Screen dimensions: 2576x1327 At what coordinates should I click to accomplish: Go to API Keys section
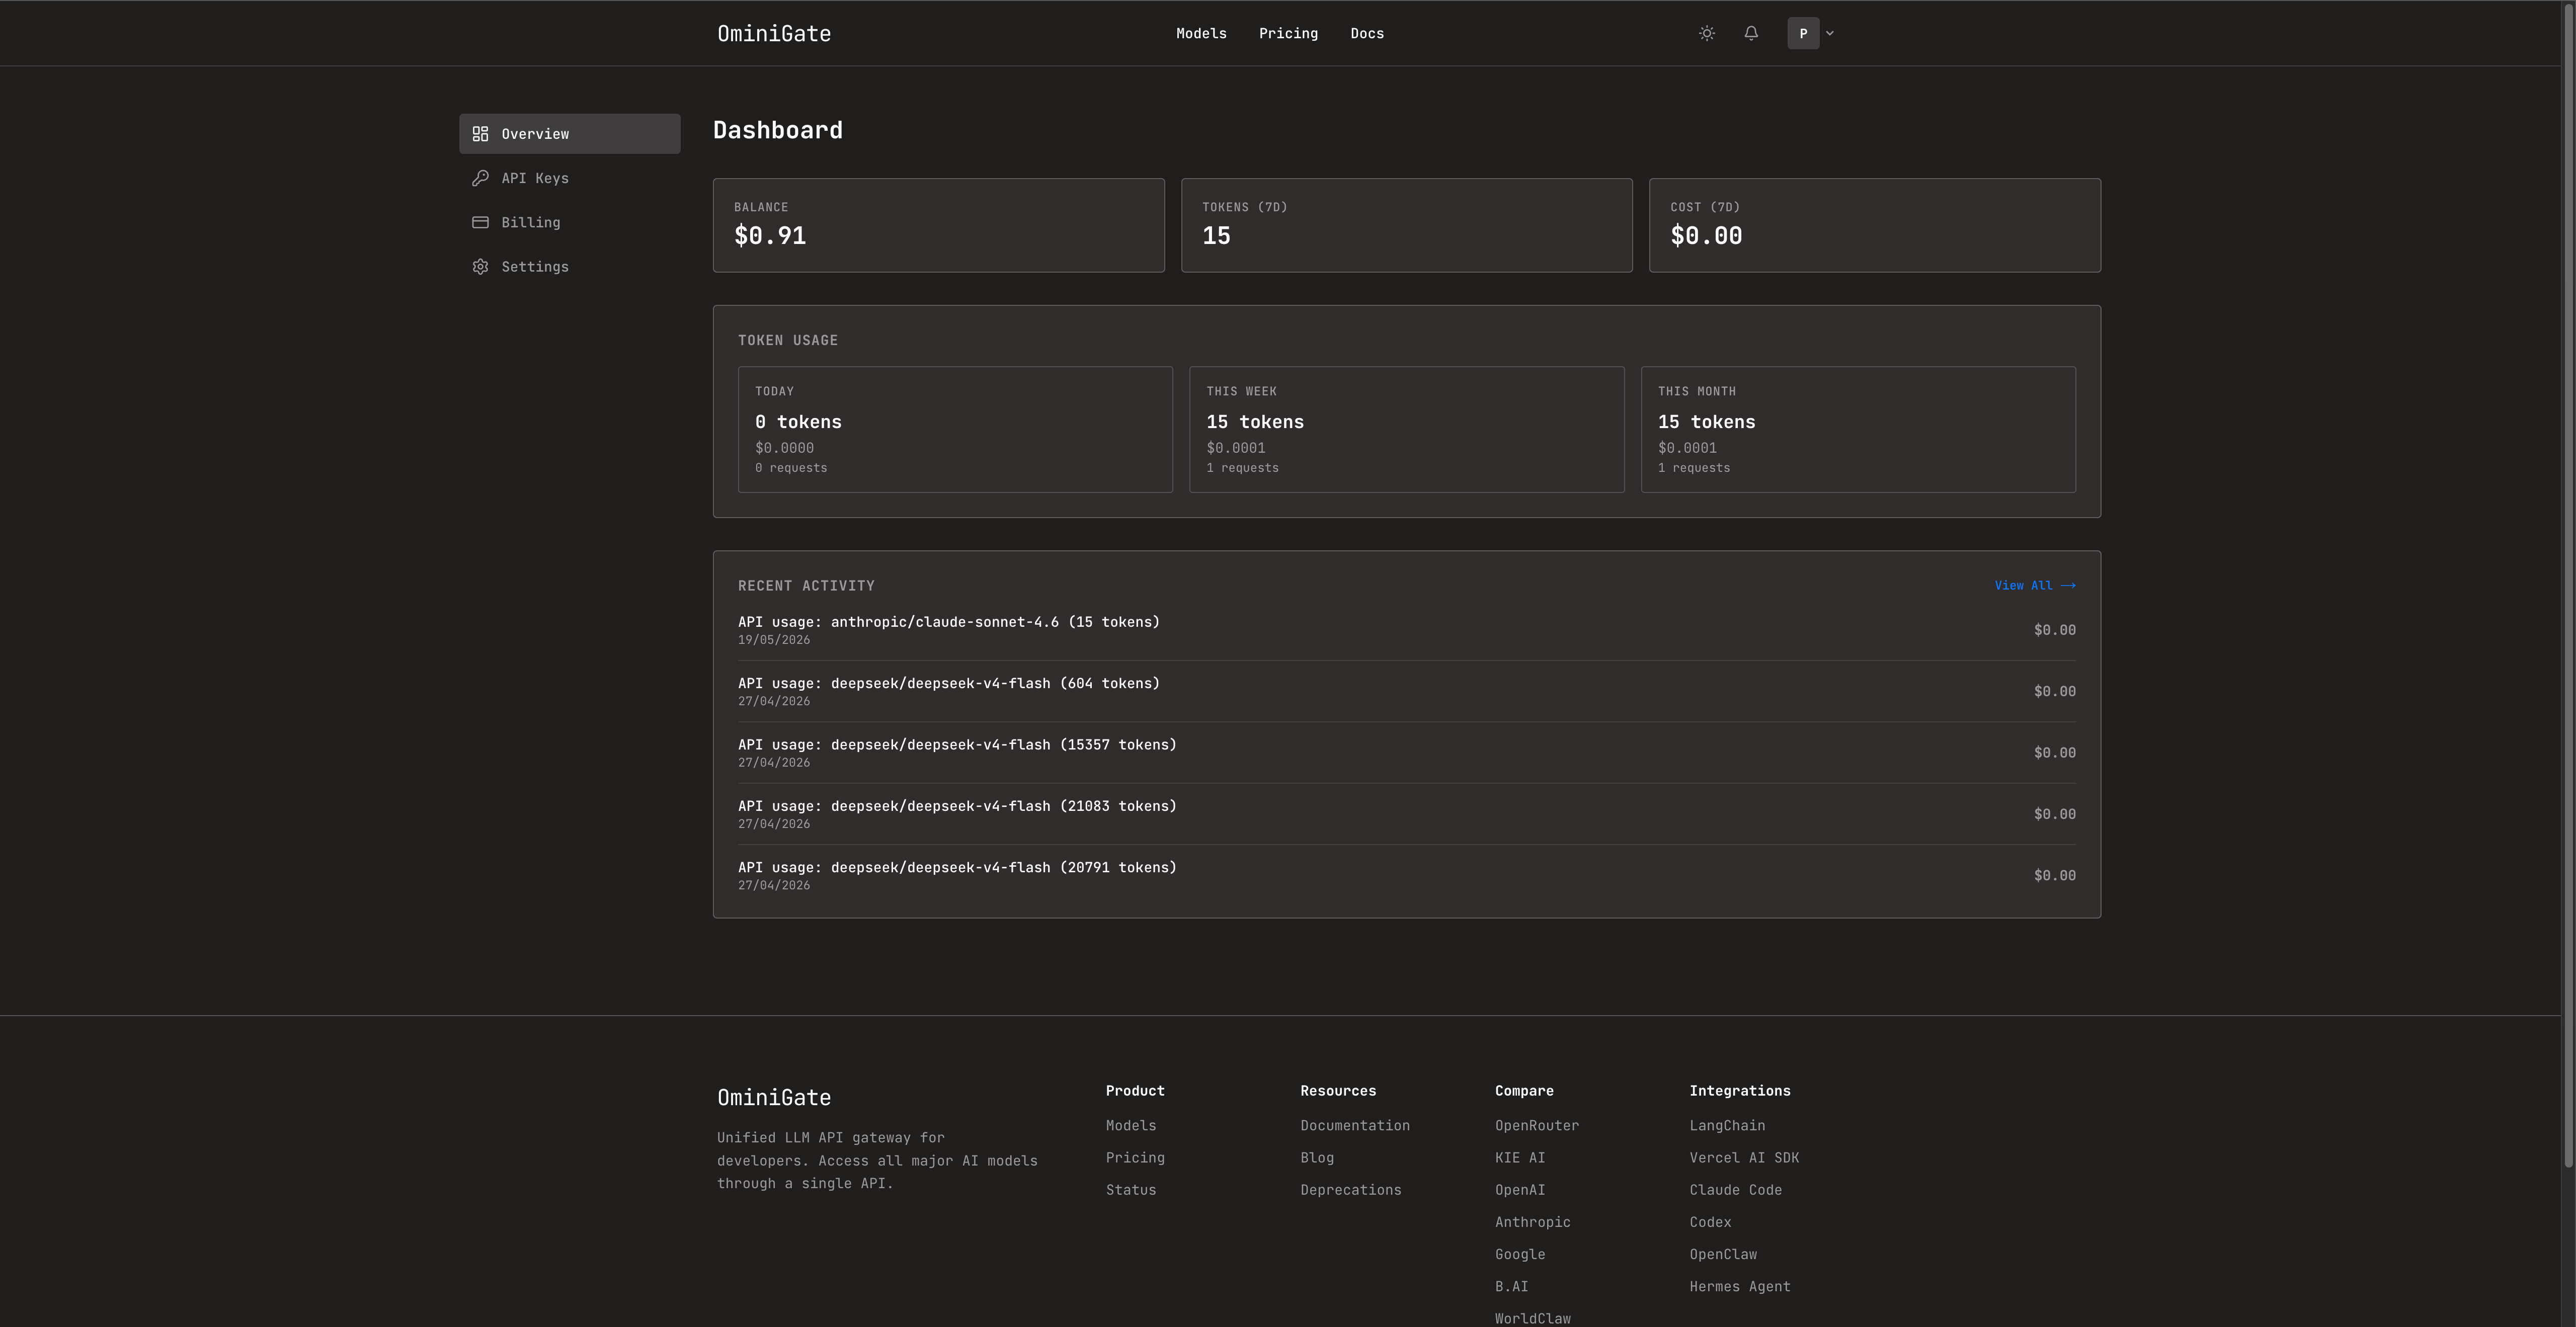coord(570,178)
